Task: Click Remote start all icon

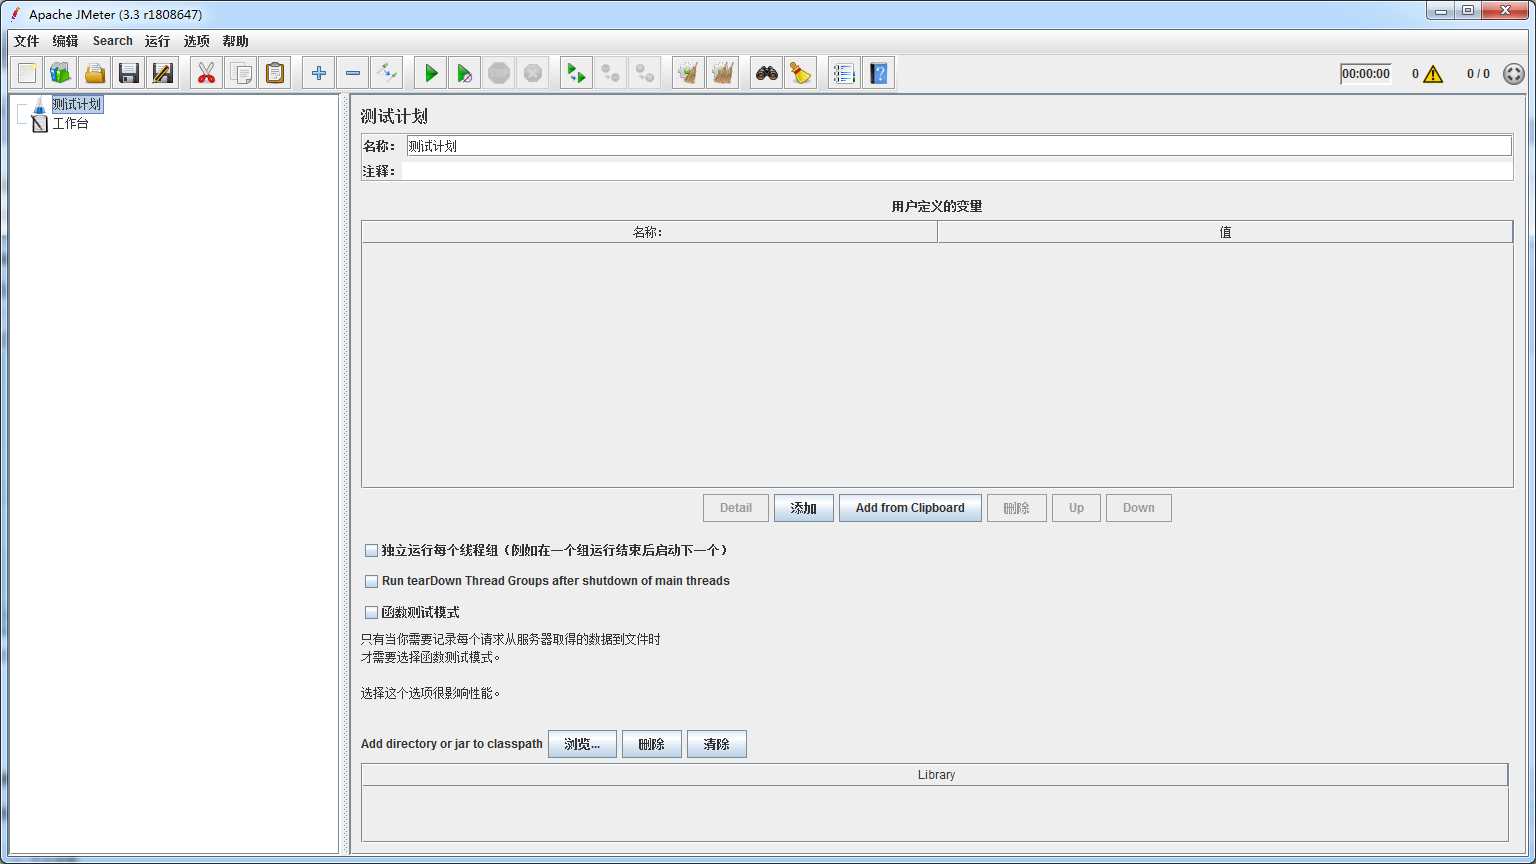Action: (x=577, y=73)
